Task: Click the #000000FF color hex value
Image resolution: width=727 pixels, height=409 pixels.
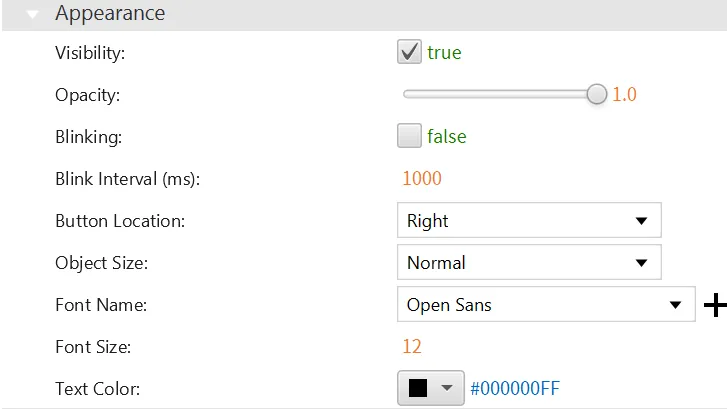Action: [x=521, y=389]
